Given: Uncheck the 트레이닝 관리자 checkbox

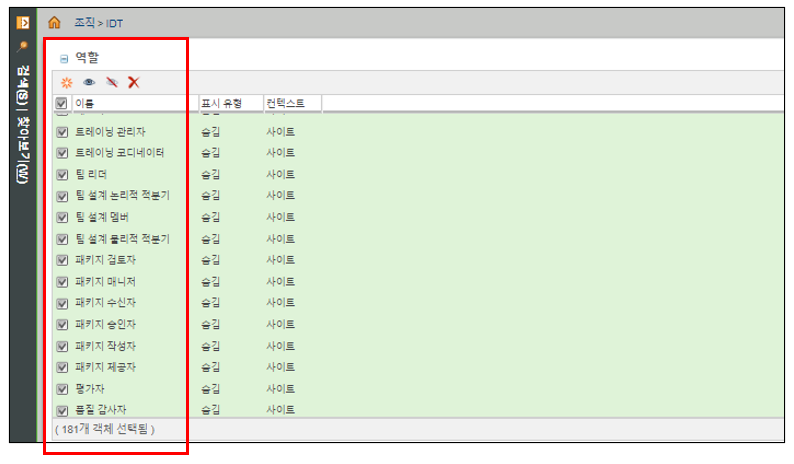Looking at the screenshot, I should pyautogui.click(x=62, y=132).
